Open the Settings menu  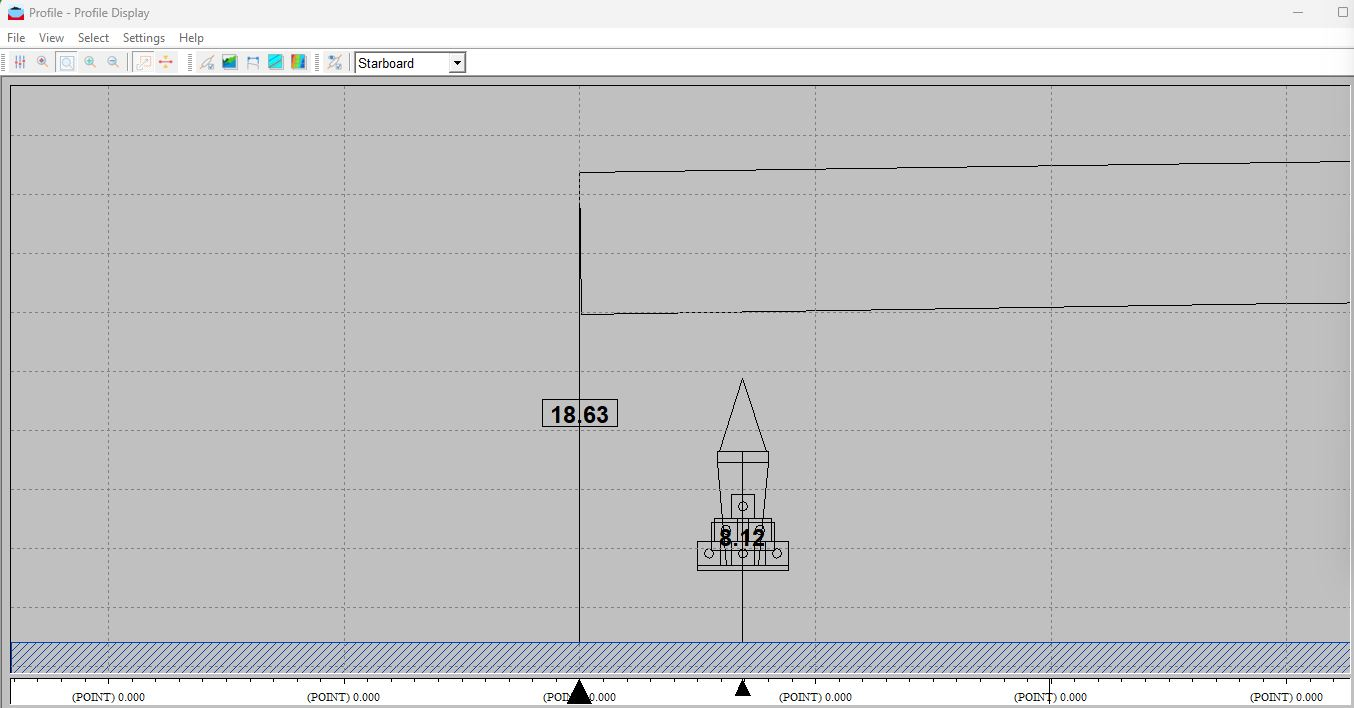point(143,38)
